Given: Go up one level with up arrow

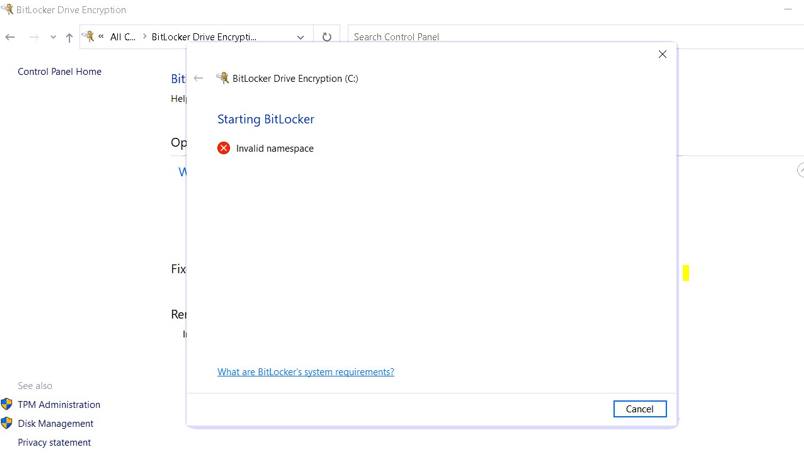Looking at the screenshot, I should [x=69, y=37].
